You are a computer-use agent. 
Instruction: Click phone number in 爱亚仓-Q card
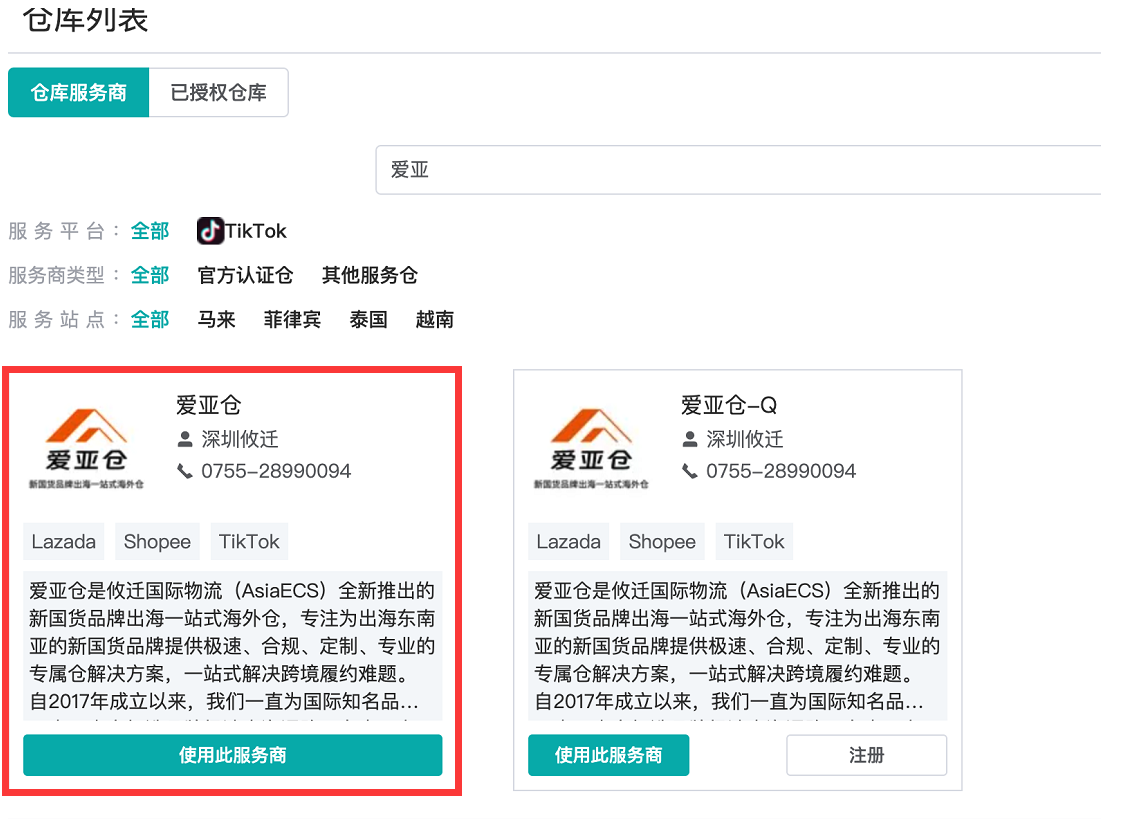click(x=781, y=471)
